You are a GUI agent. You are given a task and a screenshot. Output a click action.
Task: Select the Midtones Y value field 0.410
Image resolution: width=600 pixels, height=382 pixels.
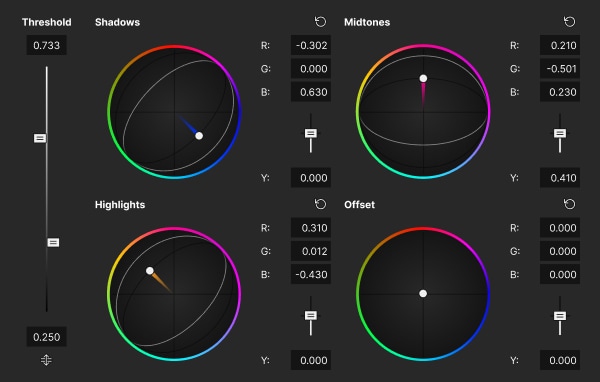[560, 178]
